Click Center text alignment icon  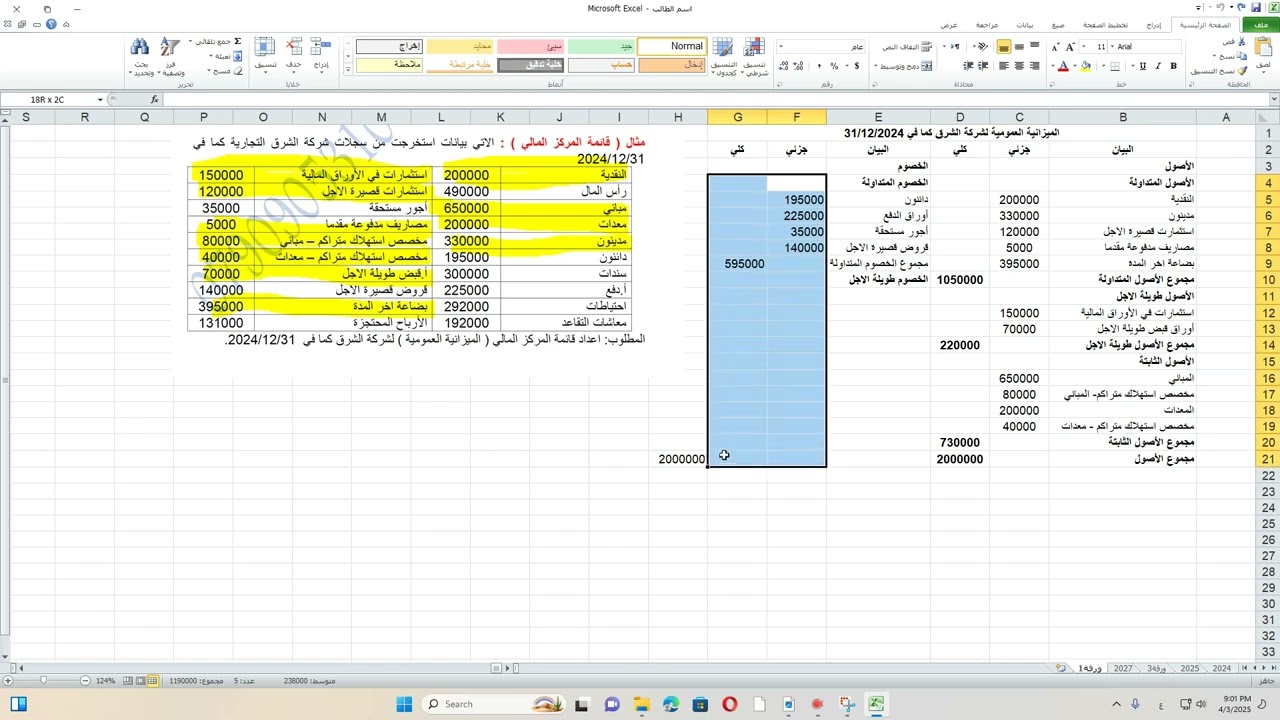tap(1019, 66)
